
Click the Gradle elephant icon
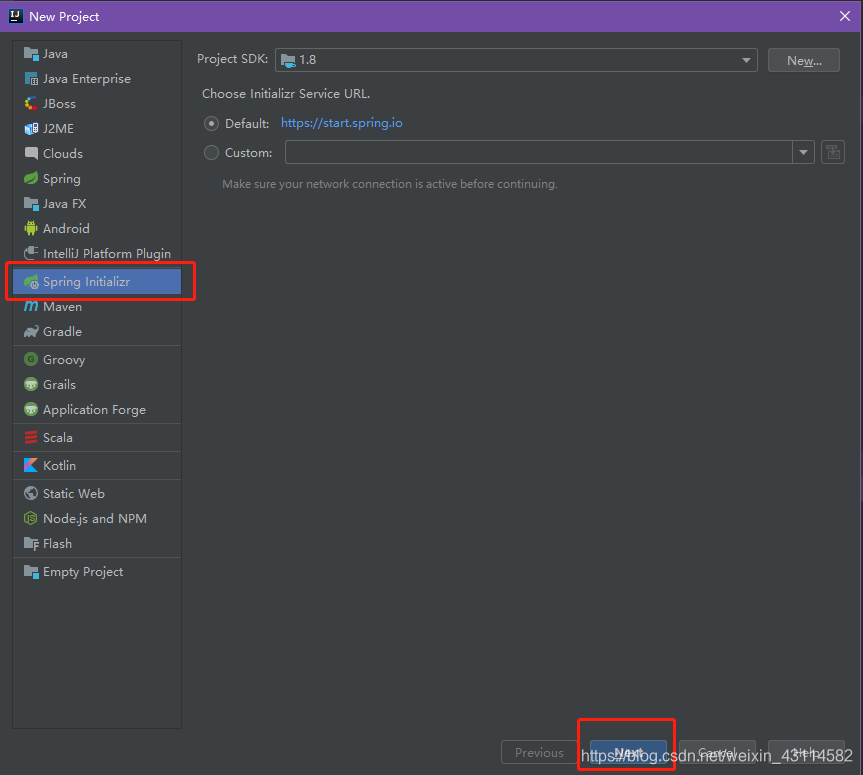[x=31, y=331]
